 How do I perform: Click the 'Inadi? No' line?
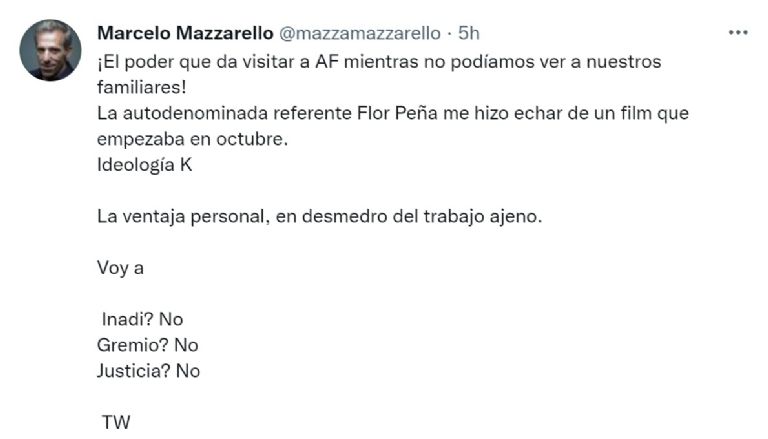pos(143,319)
